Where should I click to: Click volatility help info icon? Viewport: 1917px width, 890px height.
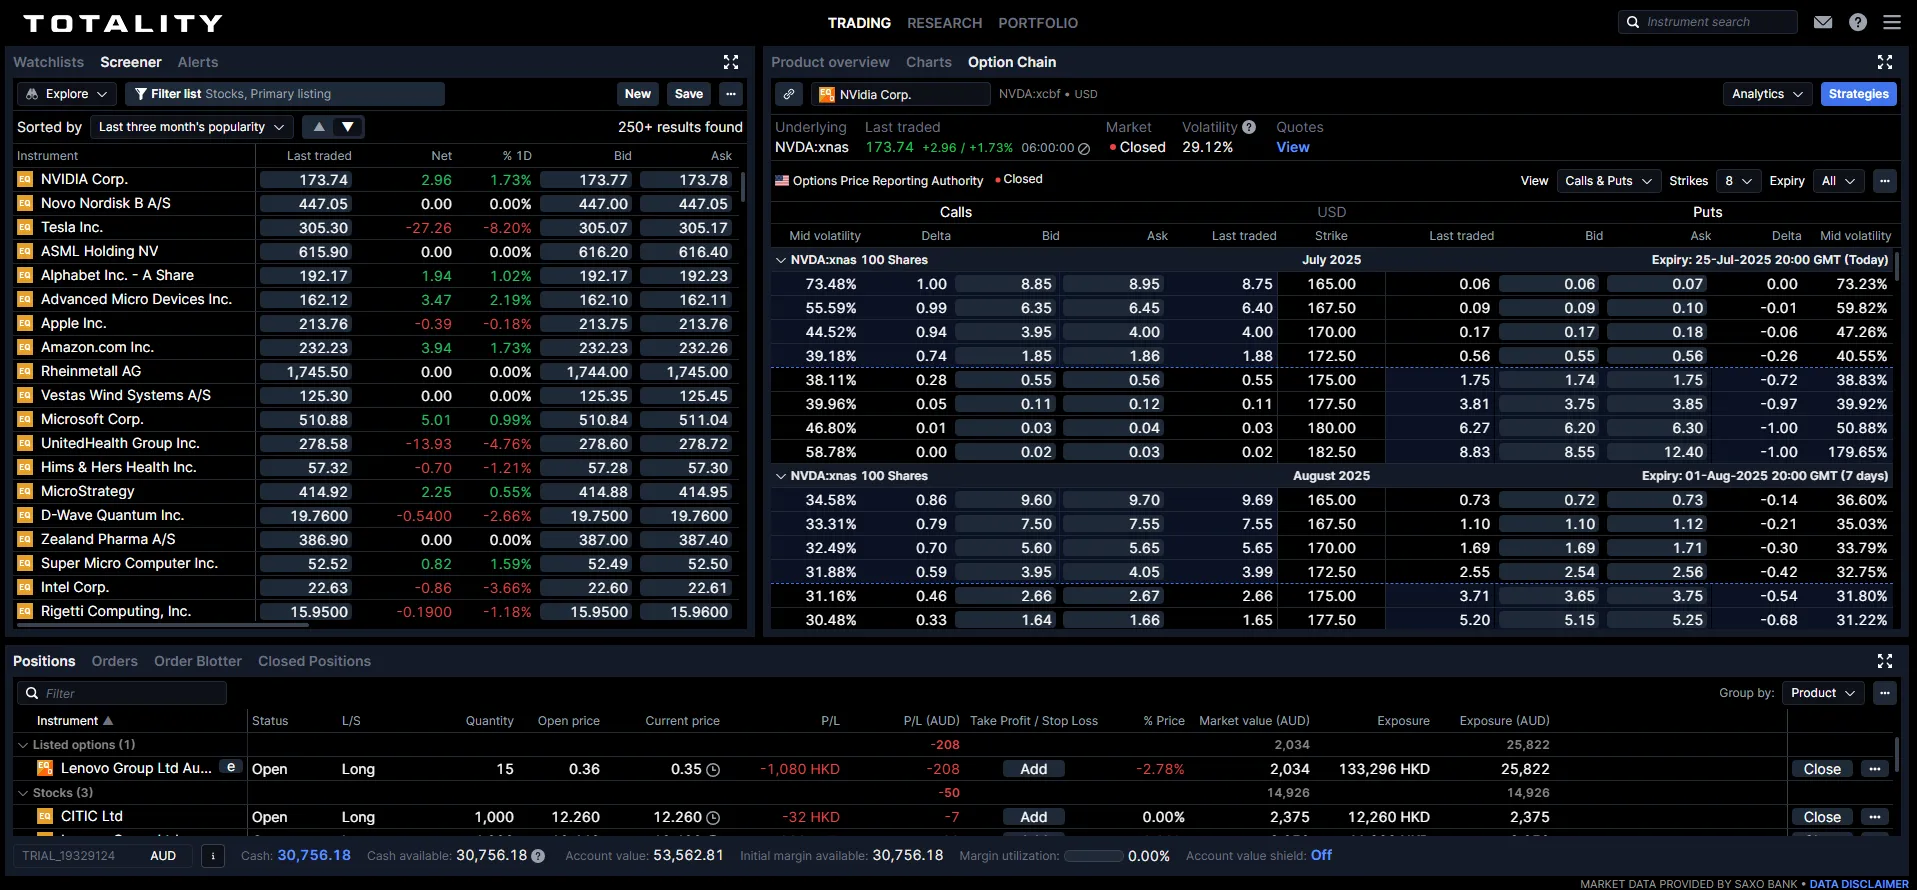[1249, 127]
